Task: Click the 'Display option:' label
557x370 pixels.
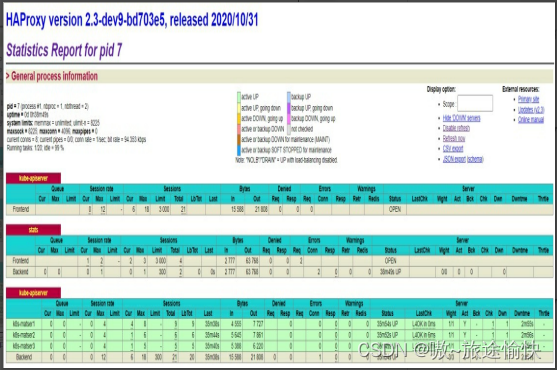Action: [441, 89]
